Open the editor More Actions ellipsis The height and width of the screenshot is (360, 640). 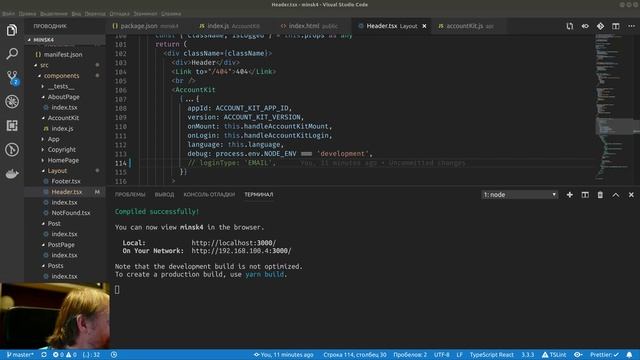[631, 26]
